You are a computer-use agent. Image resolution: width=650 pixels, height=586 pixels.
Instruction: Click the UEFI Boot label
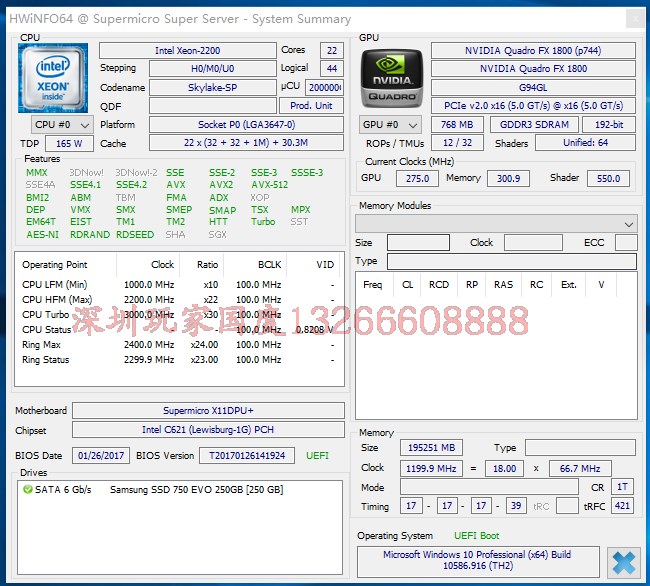point(477,536)
